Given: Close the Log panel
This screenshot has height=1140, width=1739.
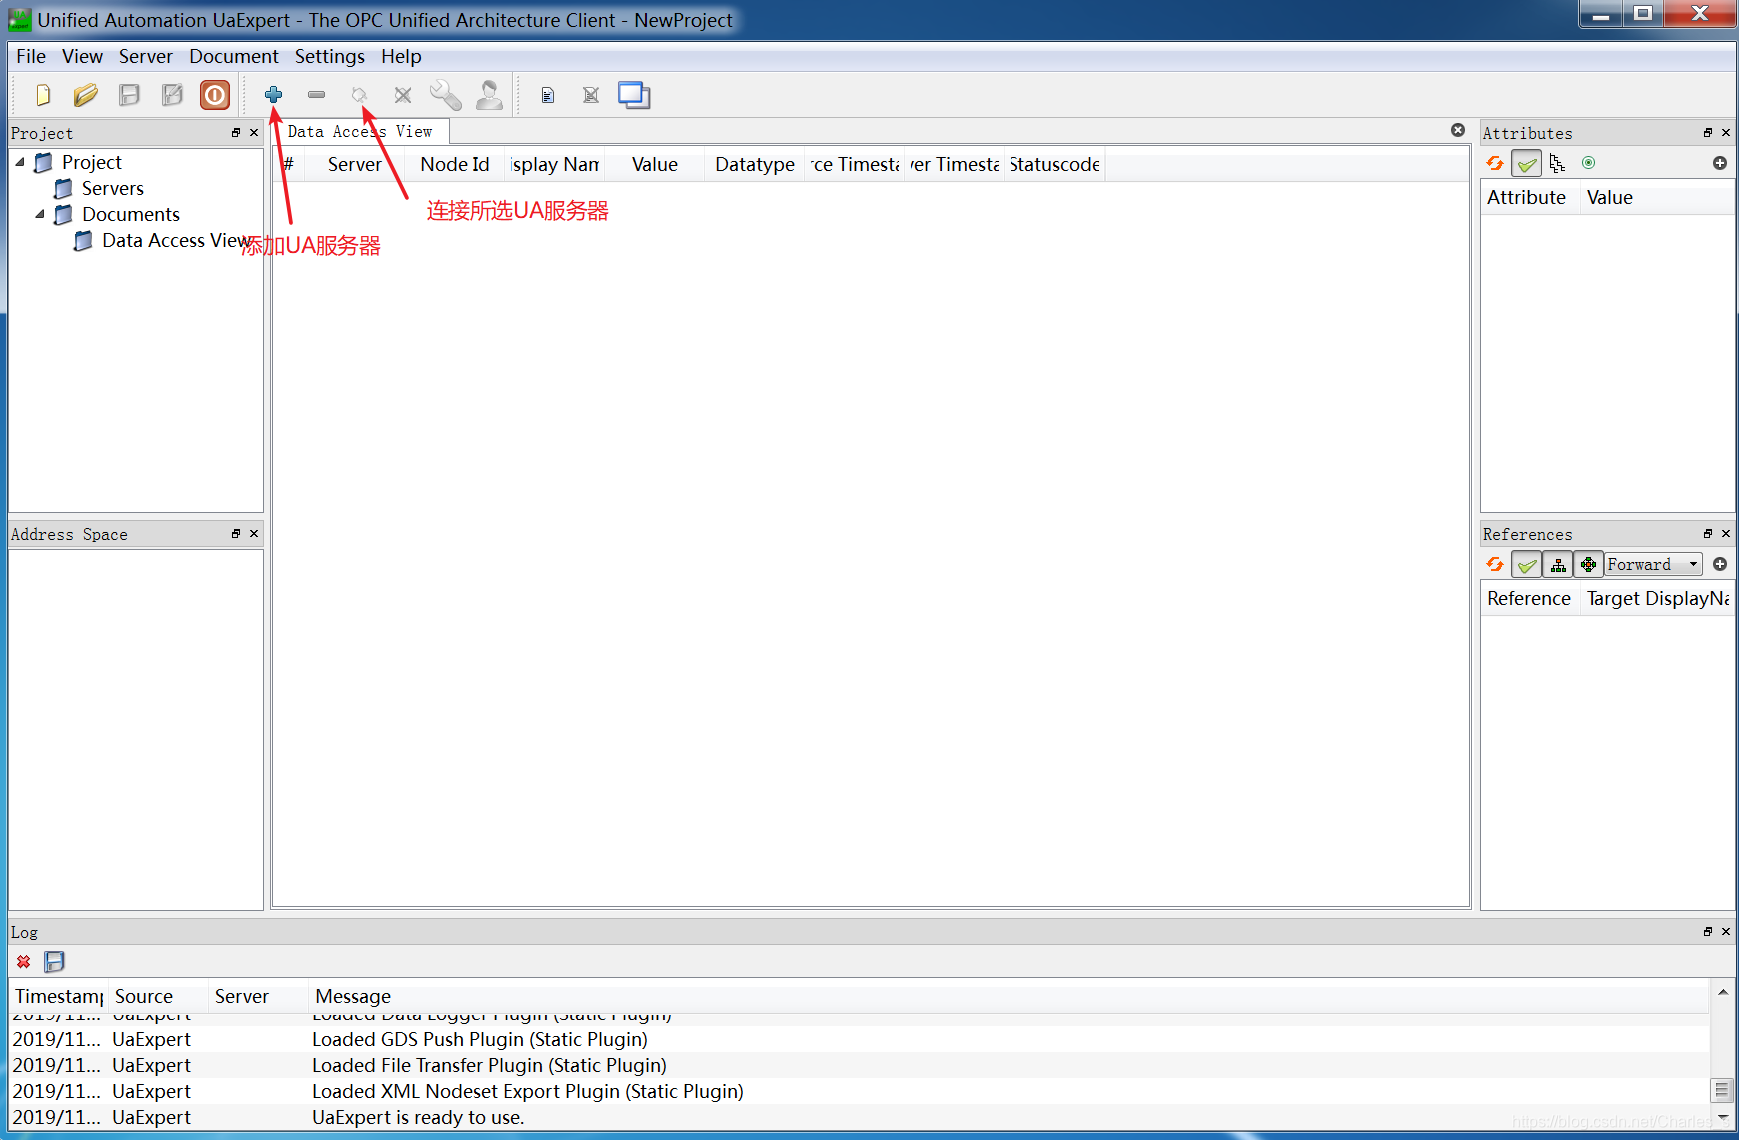Looking at the screenshot, I should 1726,931.
